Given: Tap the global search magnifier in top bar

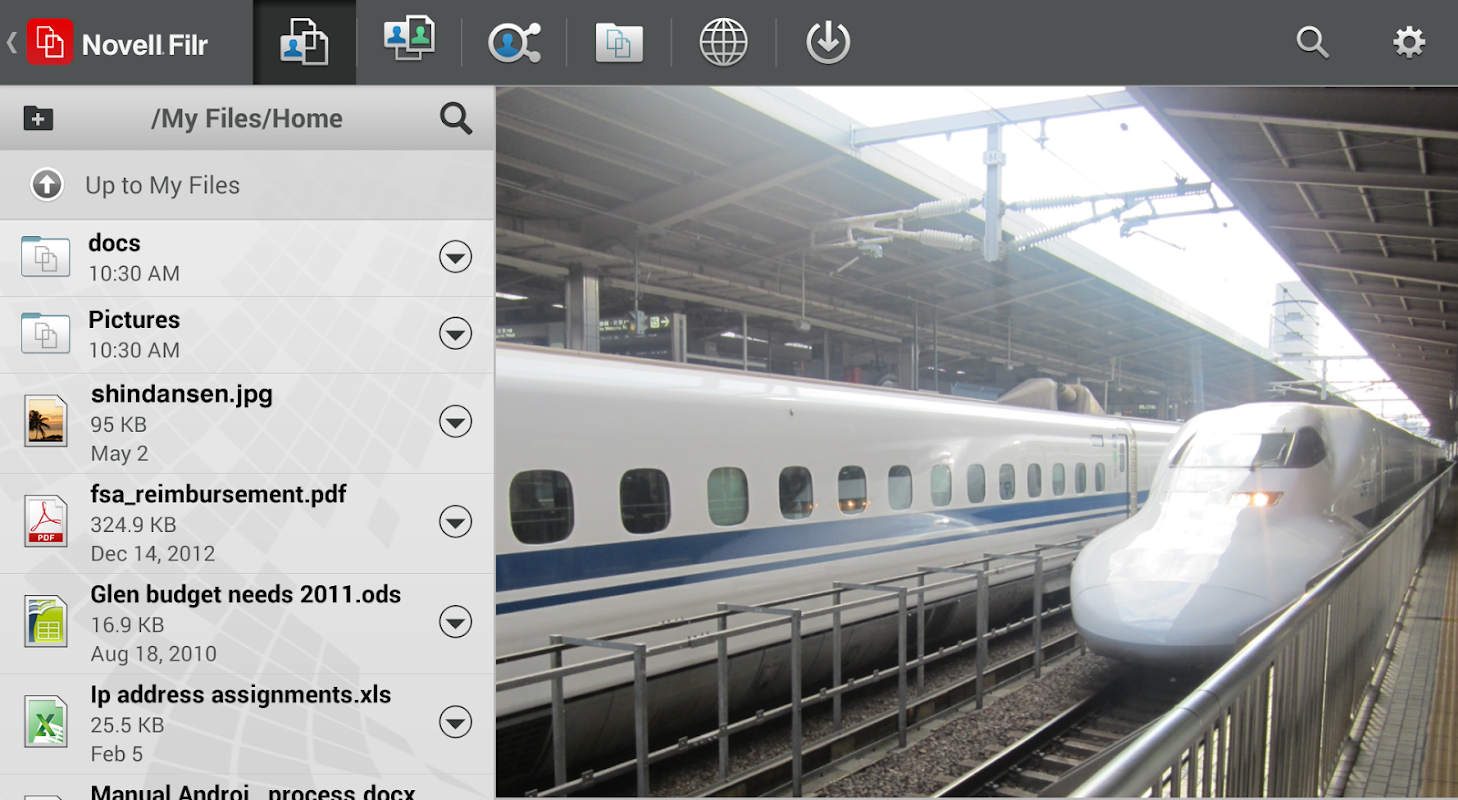Looking at the screenshot, I should click(1312, 42).
